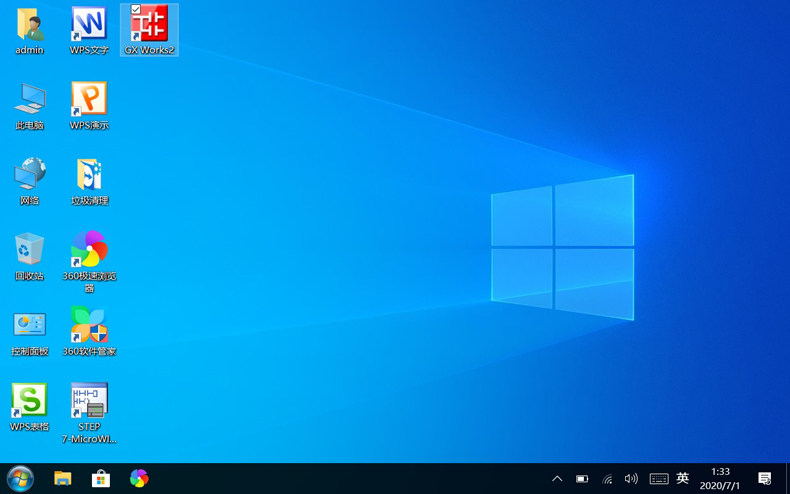
Task: Click the 'GX Works2' icon label
Action: click(149, 50)
